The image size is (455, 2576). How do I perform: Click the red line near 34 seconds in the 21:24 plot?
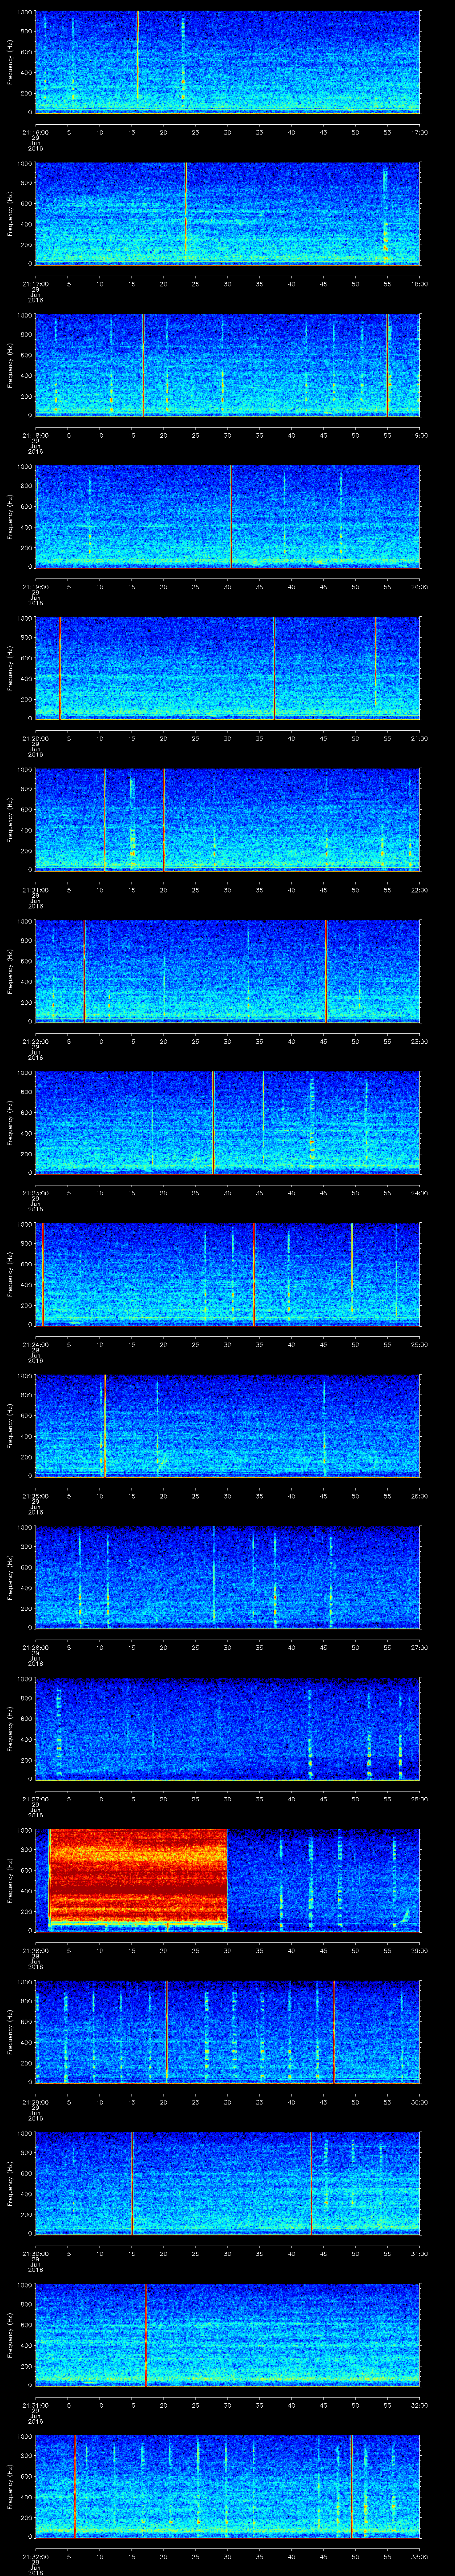[x=255, y=1274]
